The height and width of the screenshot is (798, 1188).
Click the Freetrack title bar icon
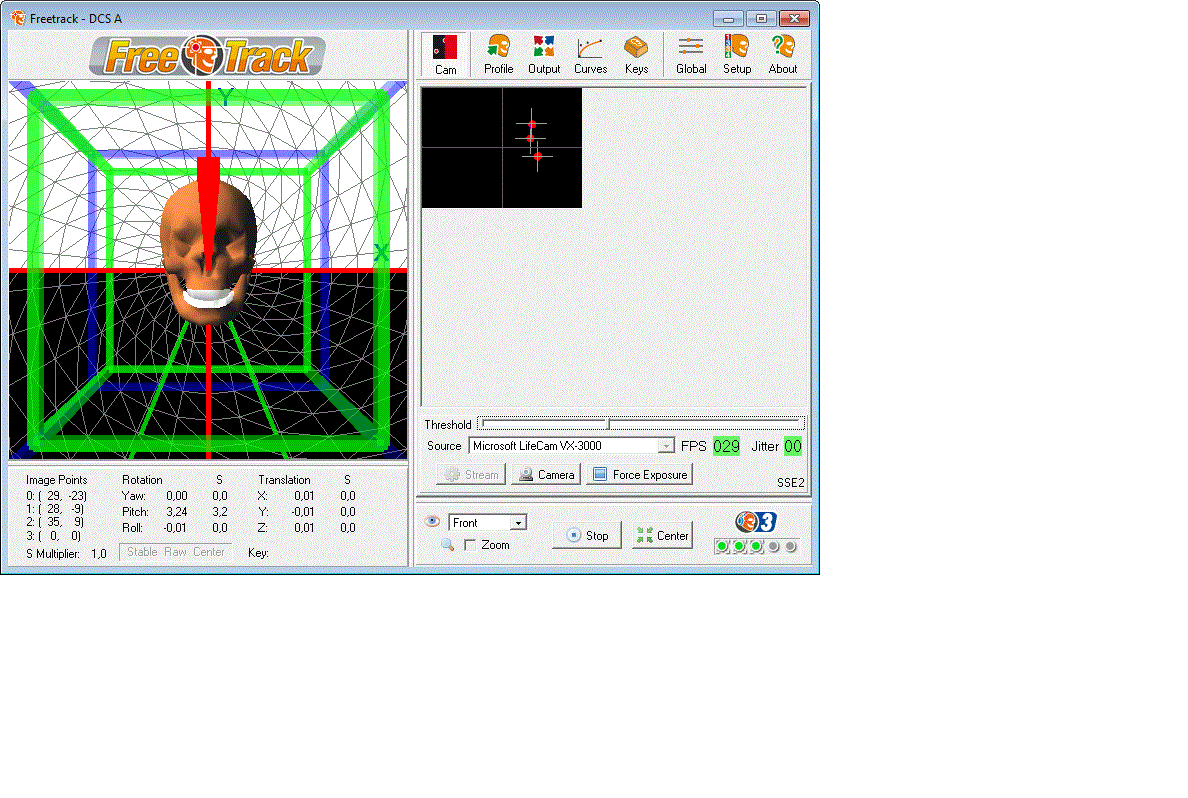[x=18, y=18]
